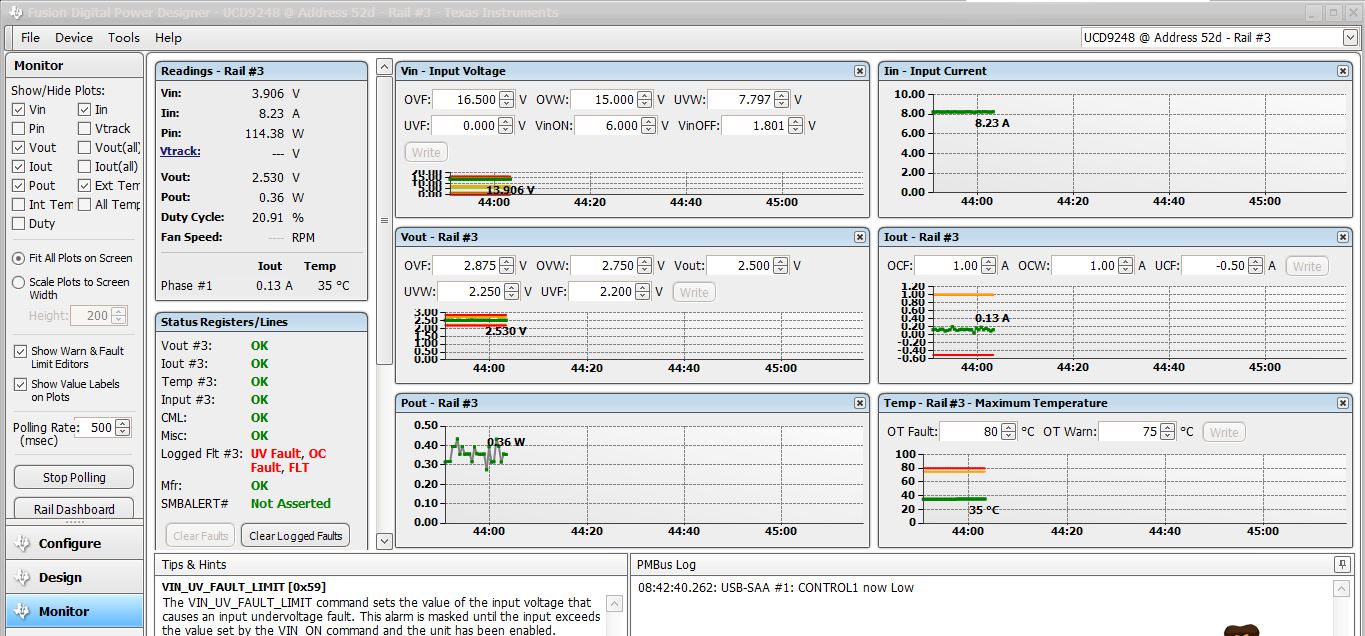
Task: Click the Vout OVF 2.875 field
Action: click(x=466, y=266)
